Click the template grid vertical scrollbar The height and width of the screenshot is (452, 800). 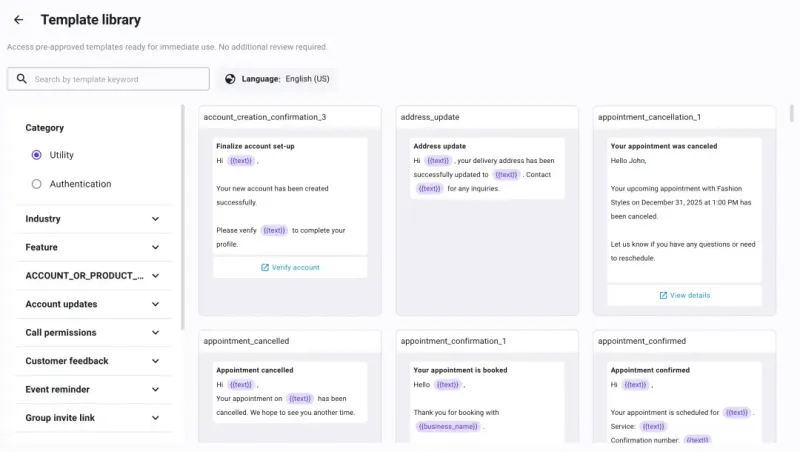pyautogui.click(x=791, y=113)
